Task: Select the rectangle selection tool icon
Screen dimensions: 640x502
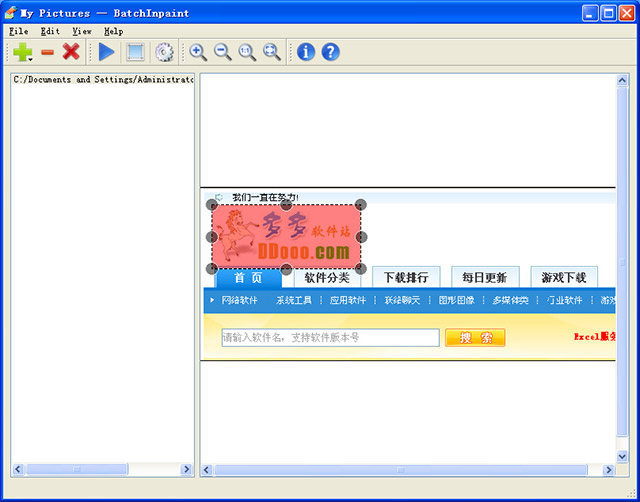Action: 135,52
